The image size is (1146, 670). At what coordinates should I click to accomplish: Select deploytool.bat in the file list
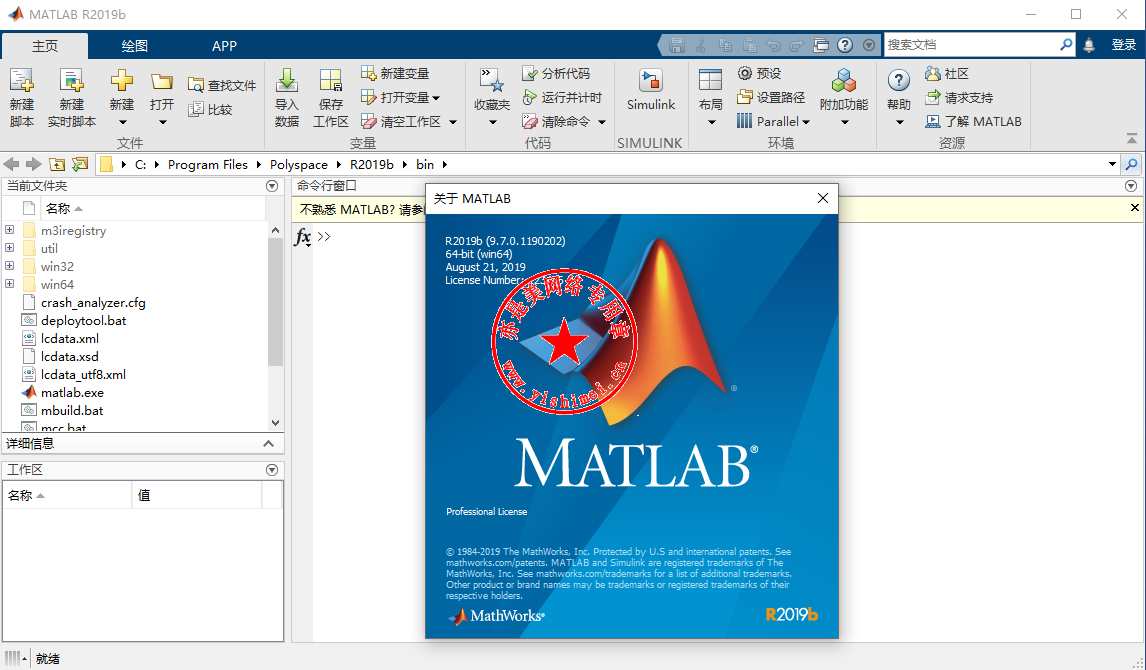pos(83,321)
